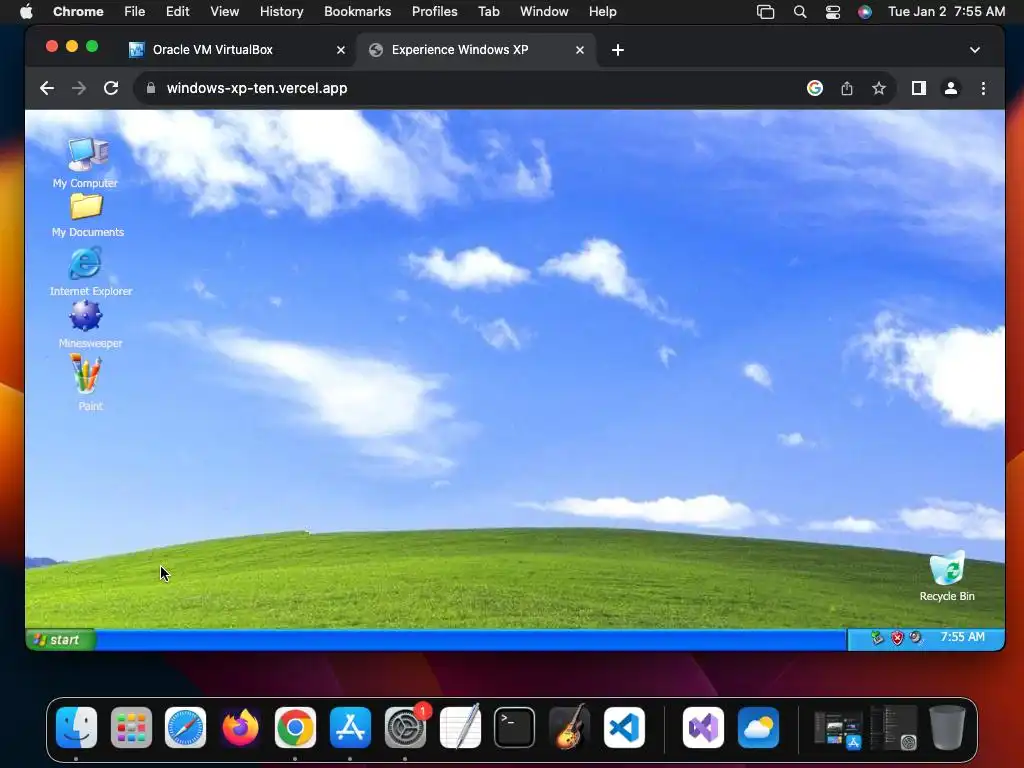This screenshot has height=768, width=1024.
Task: View site info lock icon
Action: pyautogui.click(x=151, y=88)
